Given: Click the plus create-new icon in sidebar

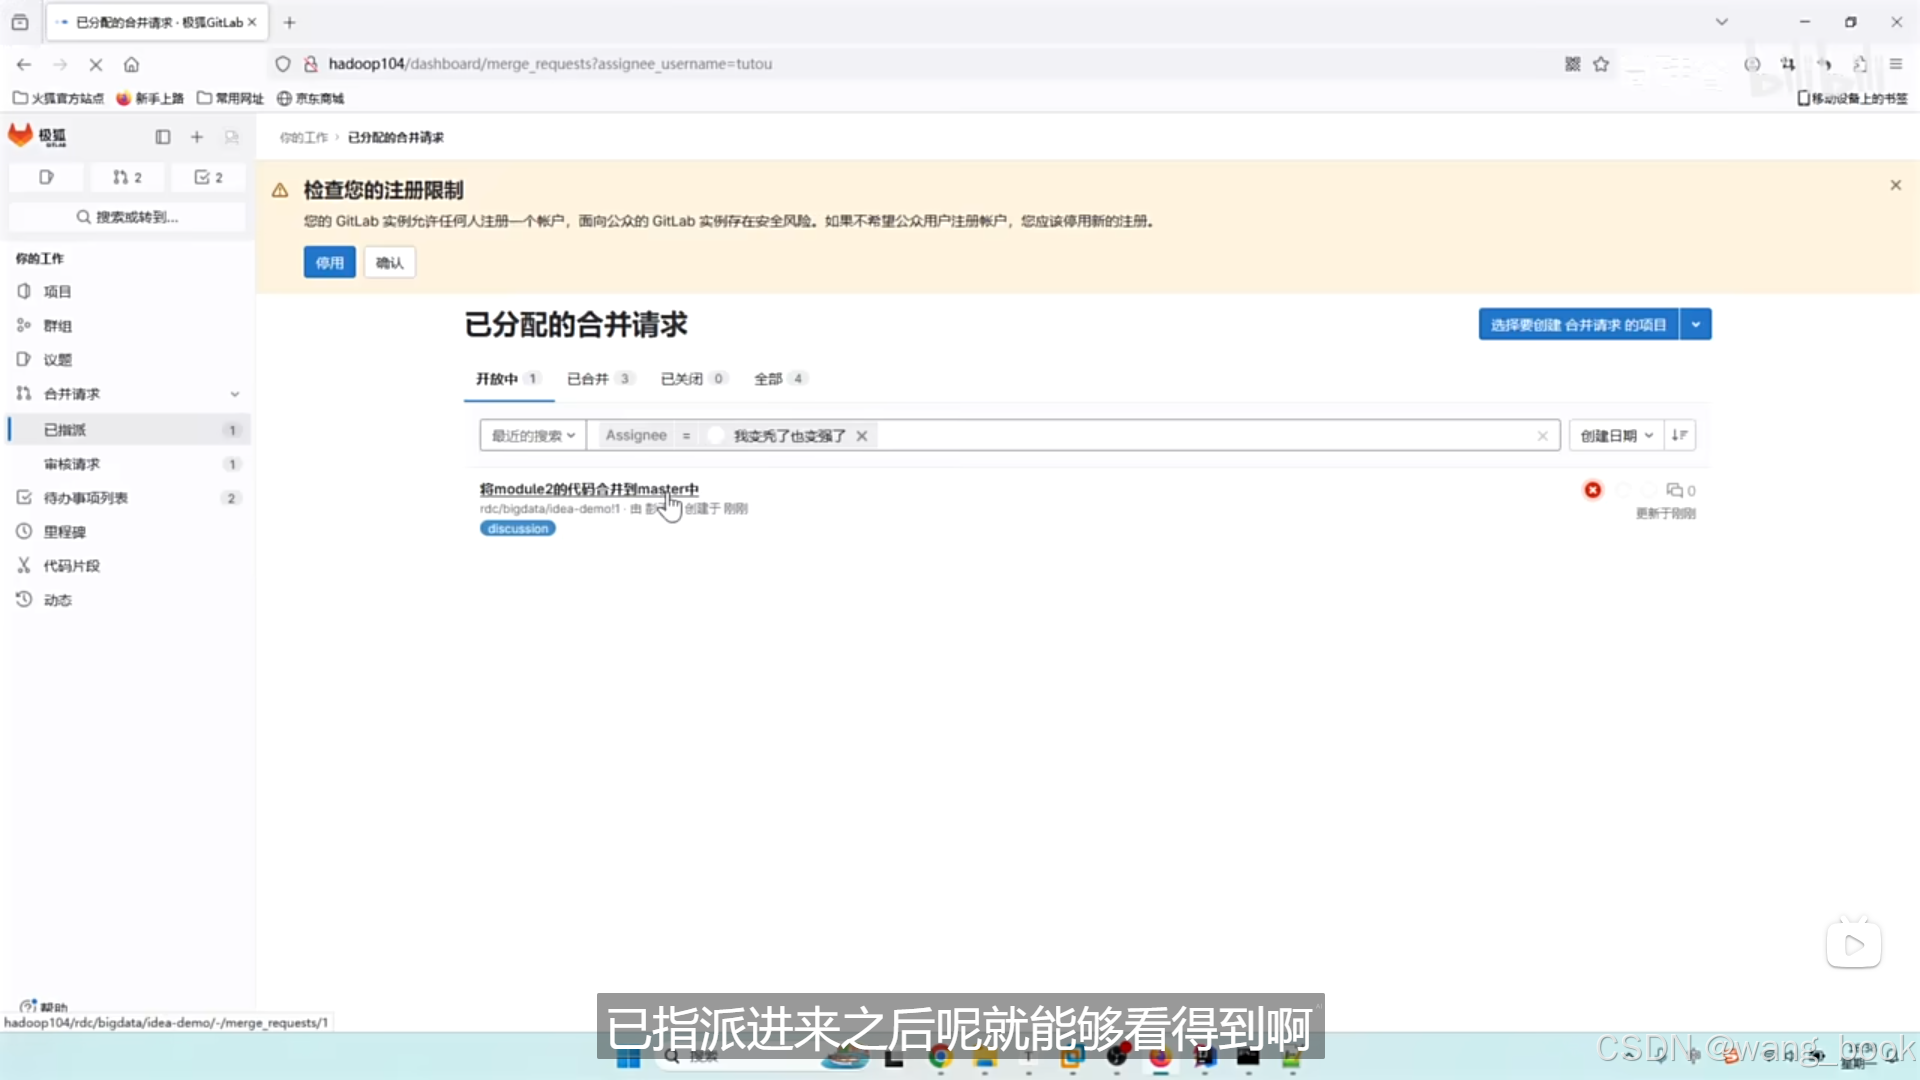Looking at the screenshot, I should pos(197,137).
